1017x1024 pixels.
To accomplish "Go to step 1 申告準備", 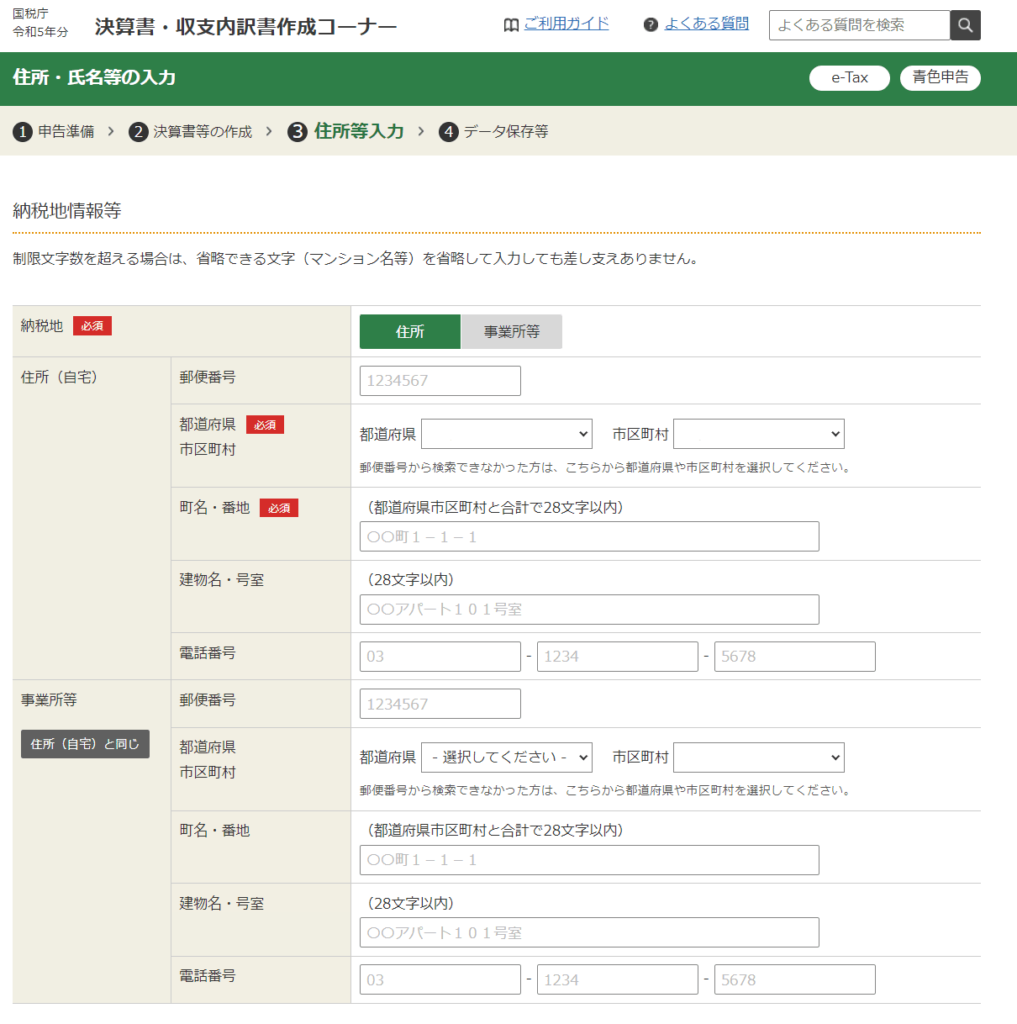I will pyautogui.click(x=54, y=132).
